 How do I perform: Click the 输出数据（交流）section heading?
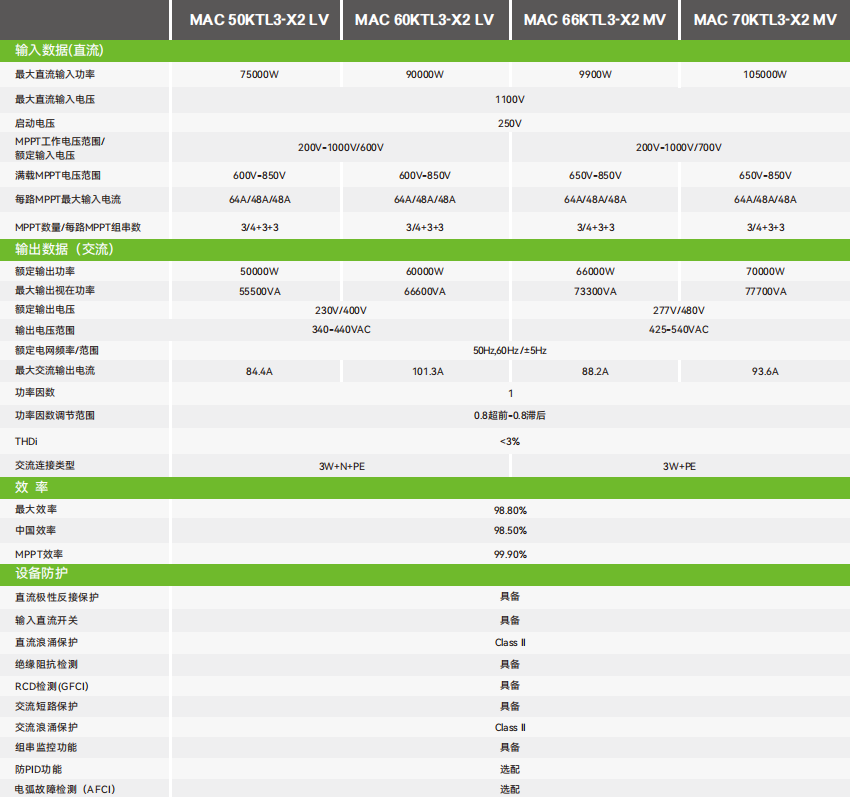tap(64, 249)
